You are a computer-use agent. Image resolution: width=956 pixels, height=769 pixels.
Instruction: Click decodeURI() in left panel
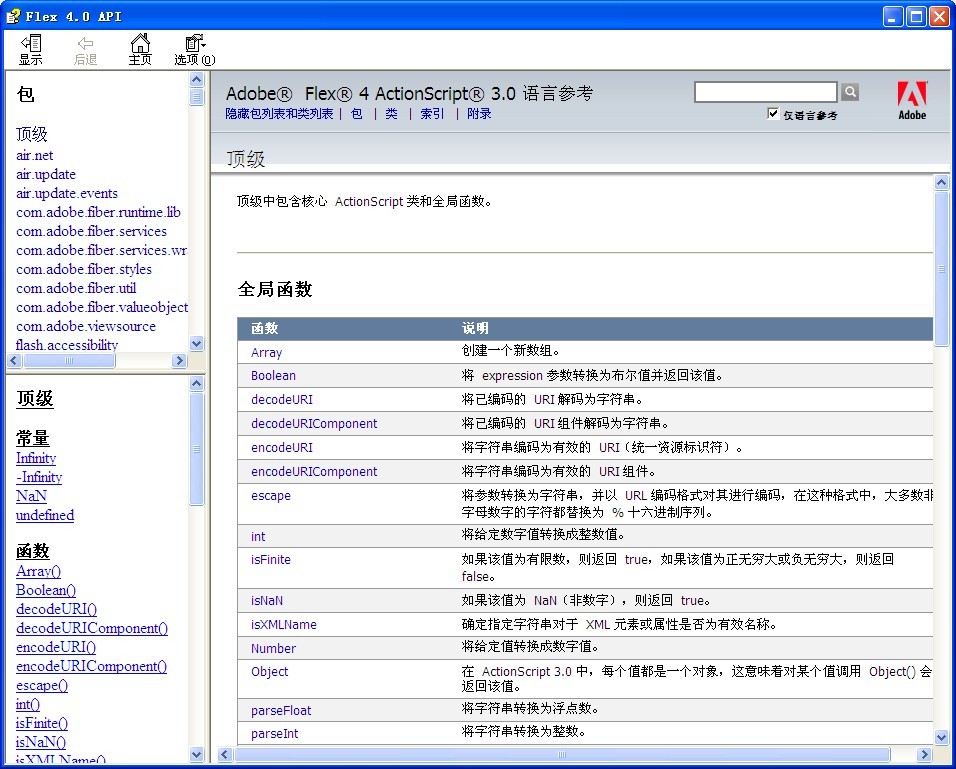(x=57, y=609)
